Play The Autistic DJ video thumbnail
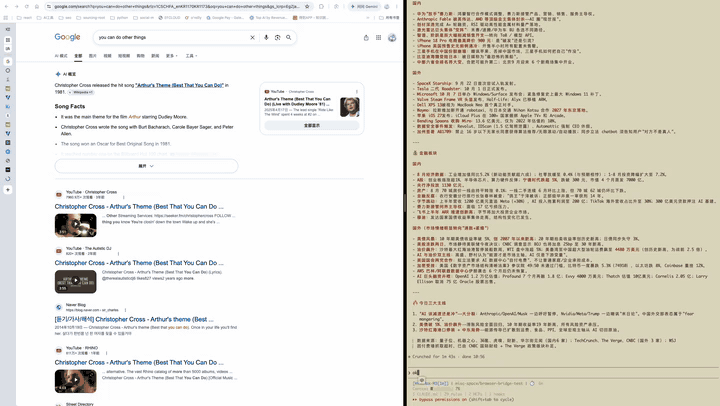Screen dimensions: 720x406 click(x=76, y=281)
